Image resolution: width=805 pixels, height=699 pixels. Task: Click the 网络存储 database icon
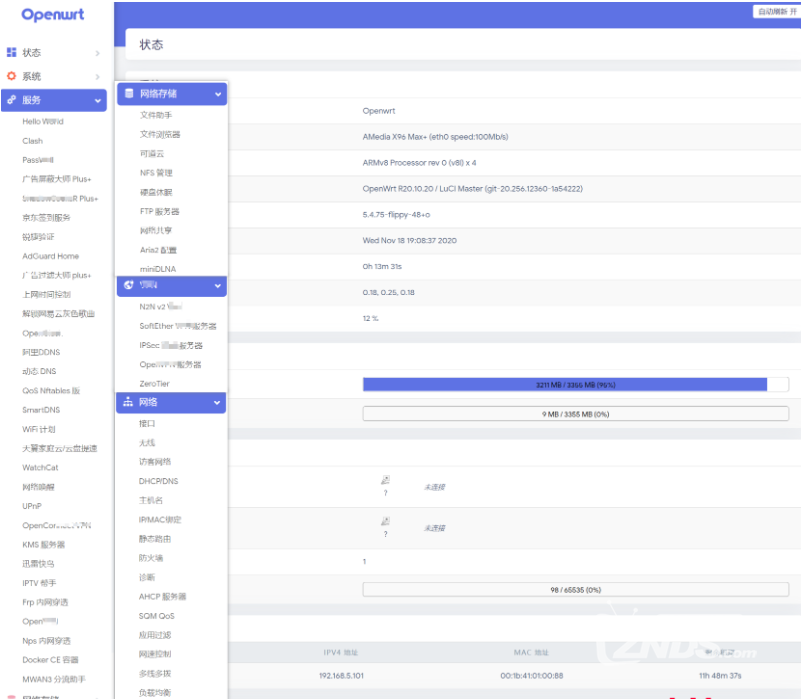click(128, 94)
